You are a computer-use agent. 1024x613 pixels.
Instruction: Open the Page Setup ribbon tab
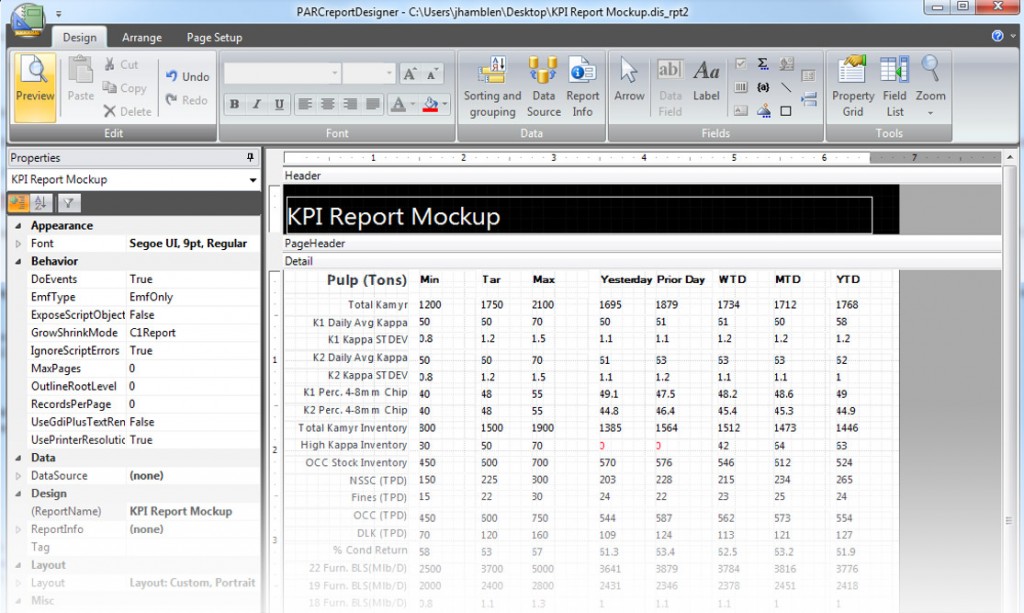pos(214,37)
